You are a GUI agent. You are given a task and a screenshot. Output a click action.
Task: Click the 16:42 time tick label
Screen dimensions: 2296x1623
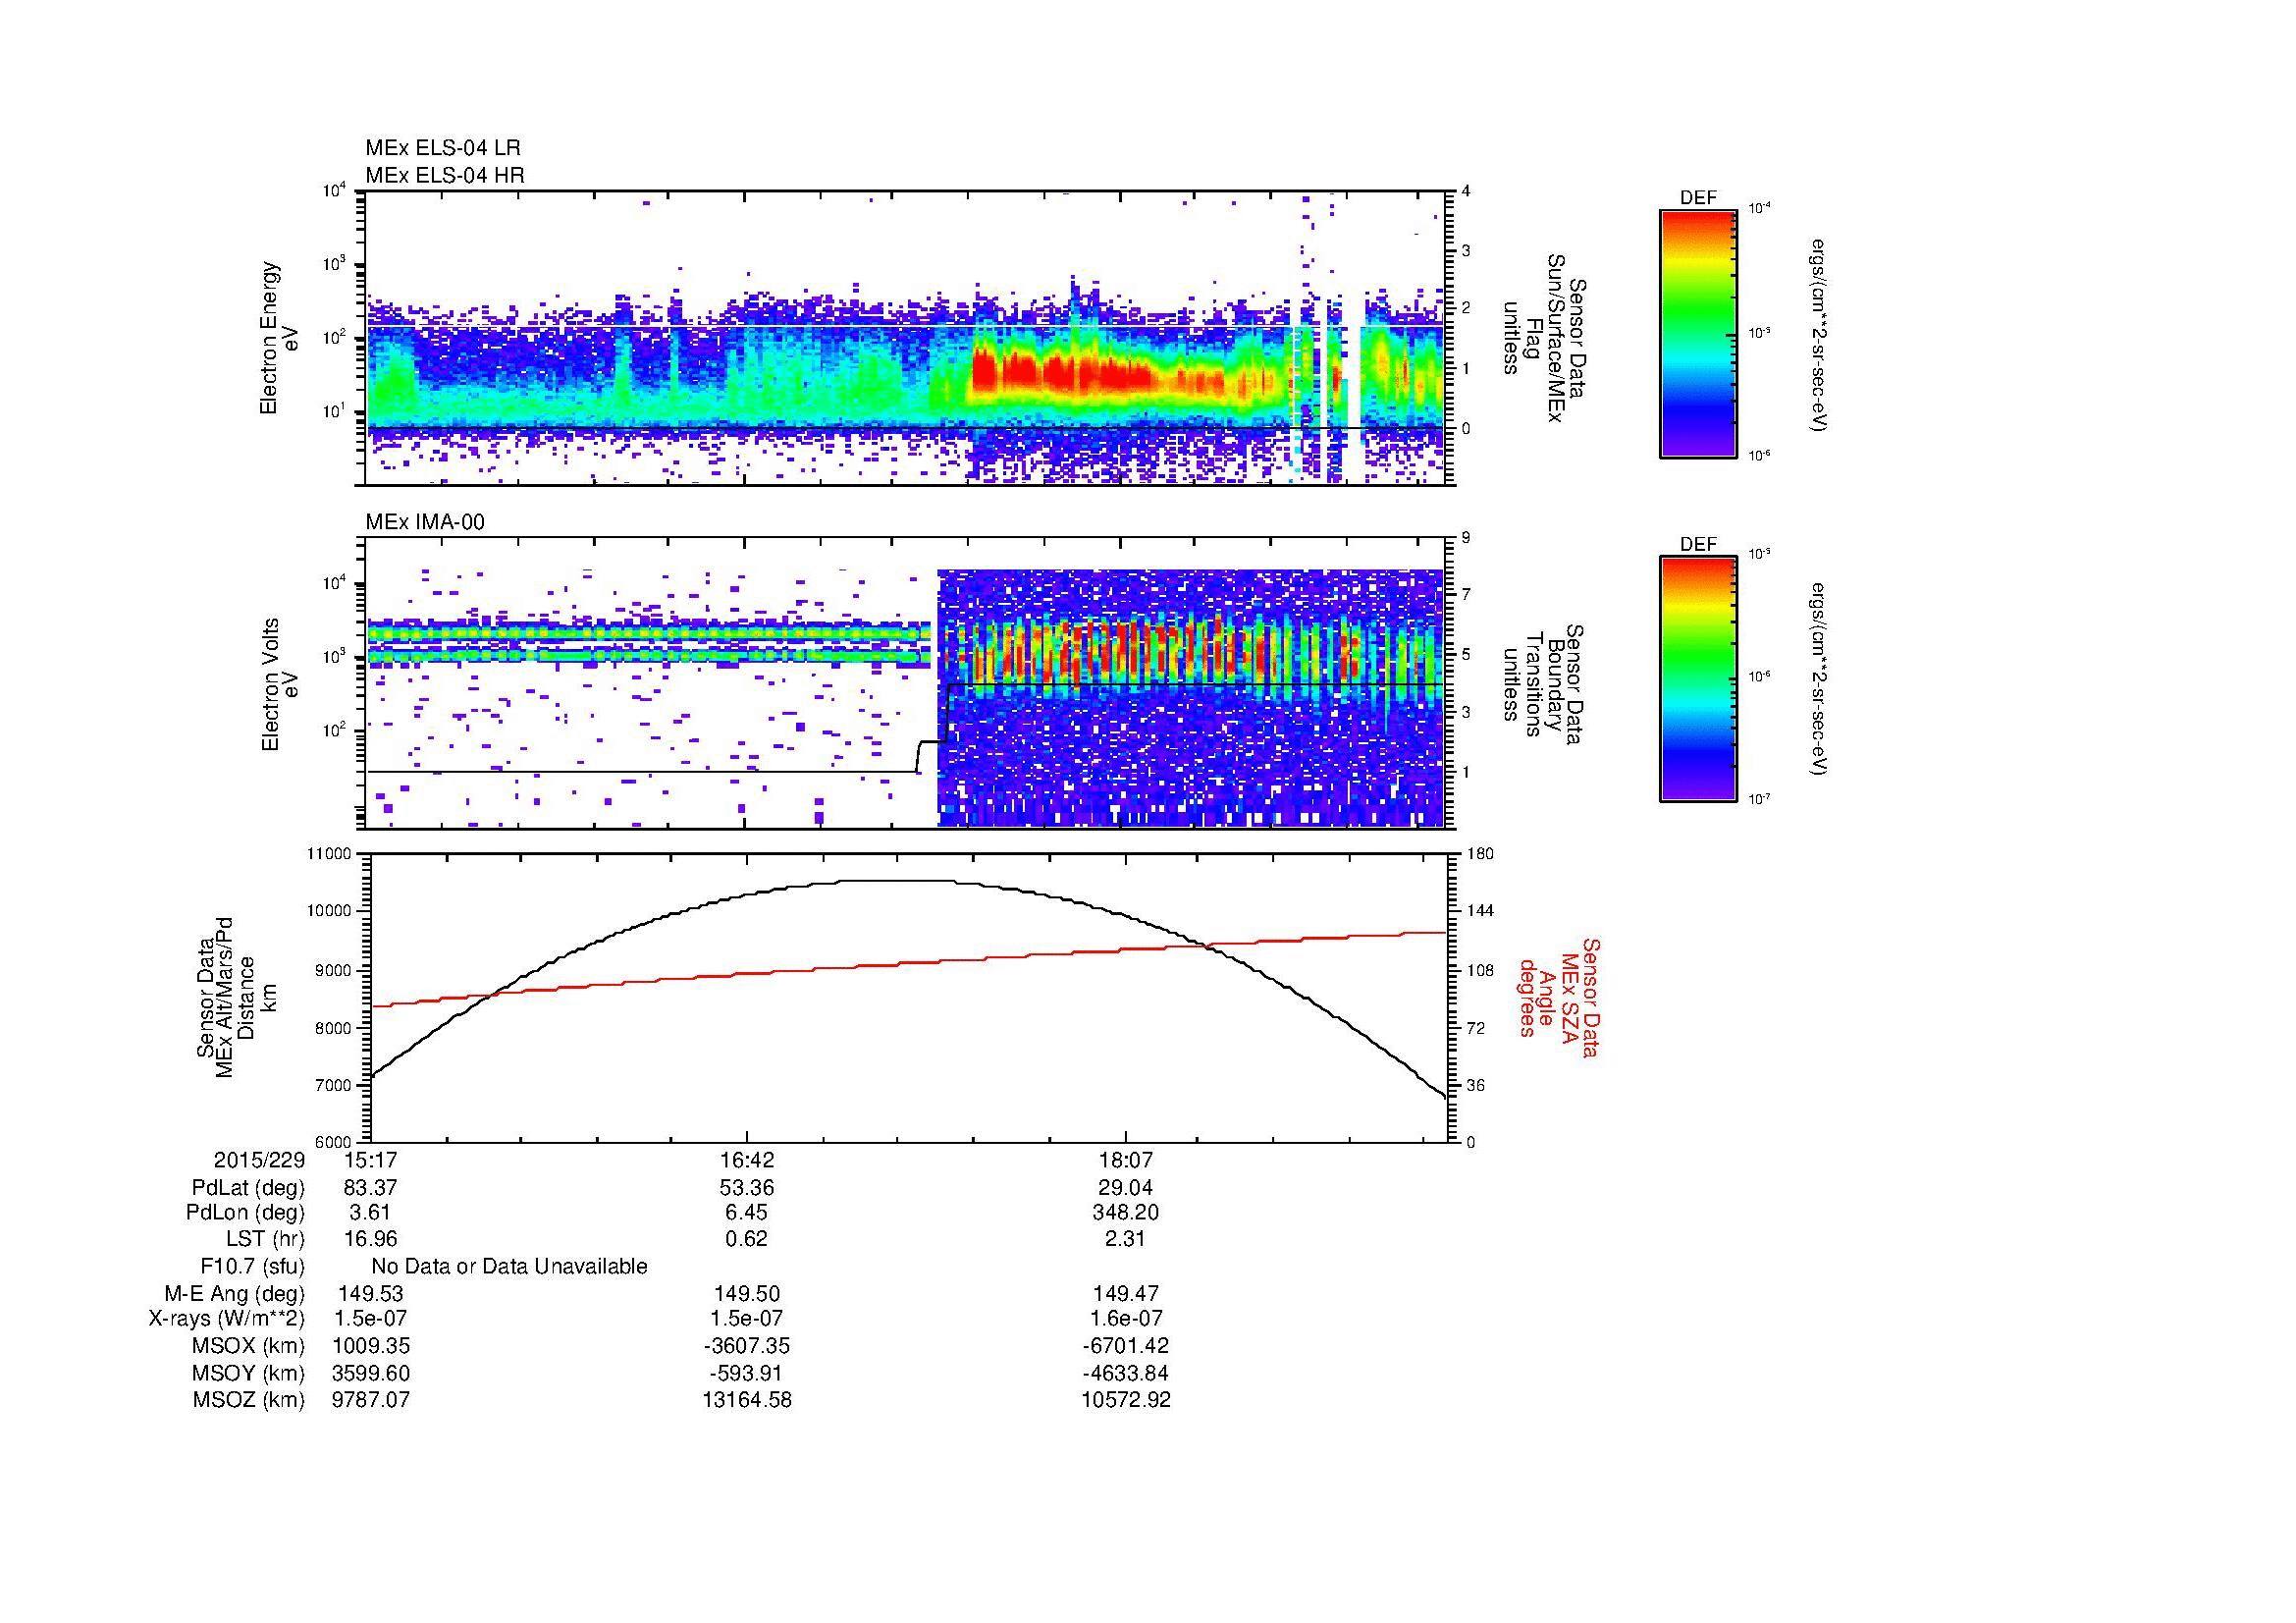(747, 1160)
